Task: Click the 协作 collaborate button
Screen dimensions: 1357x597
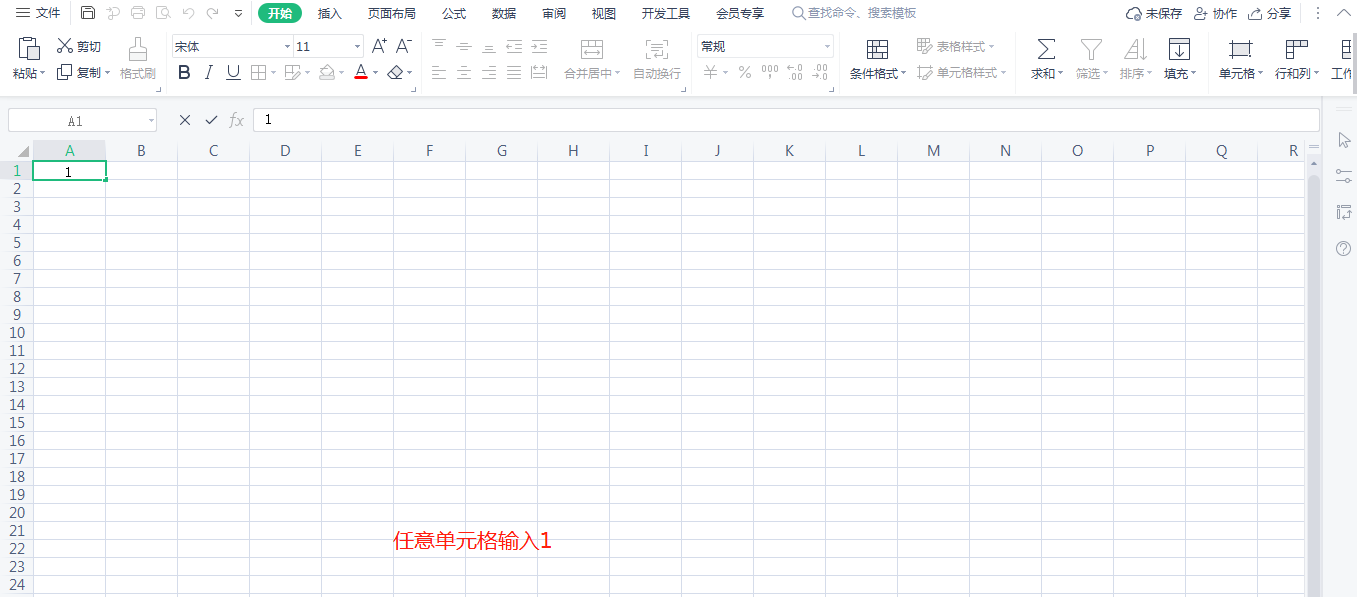Action: click(1215, 13)
